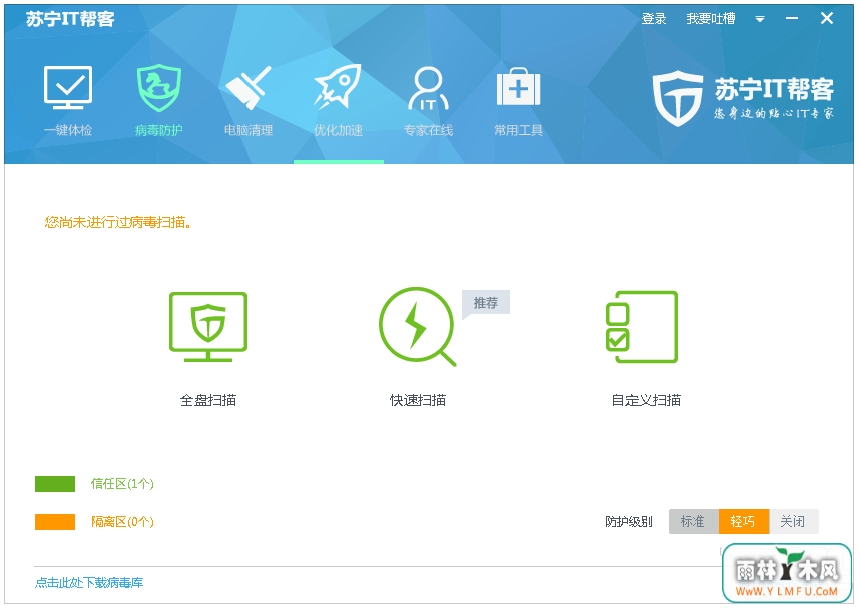Open the 电脑清理 broom icon
Screen dimensions: 860x608
tap(248, 88)
